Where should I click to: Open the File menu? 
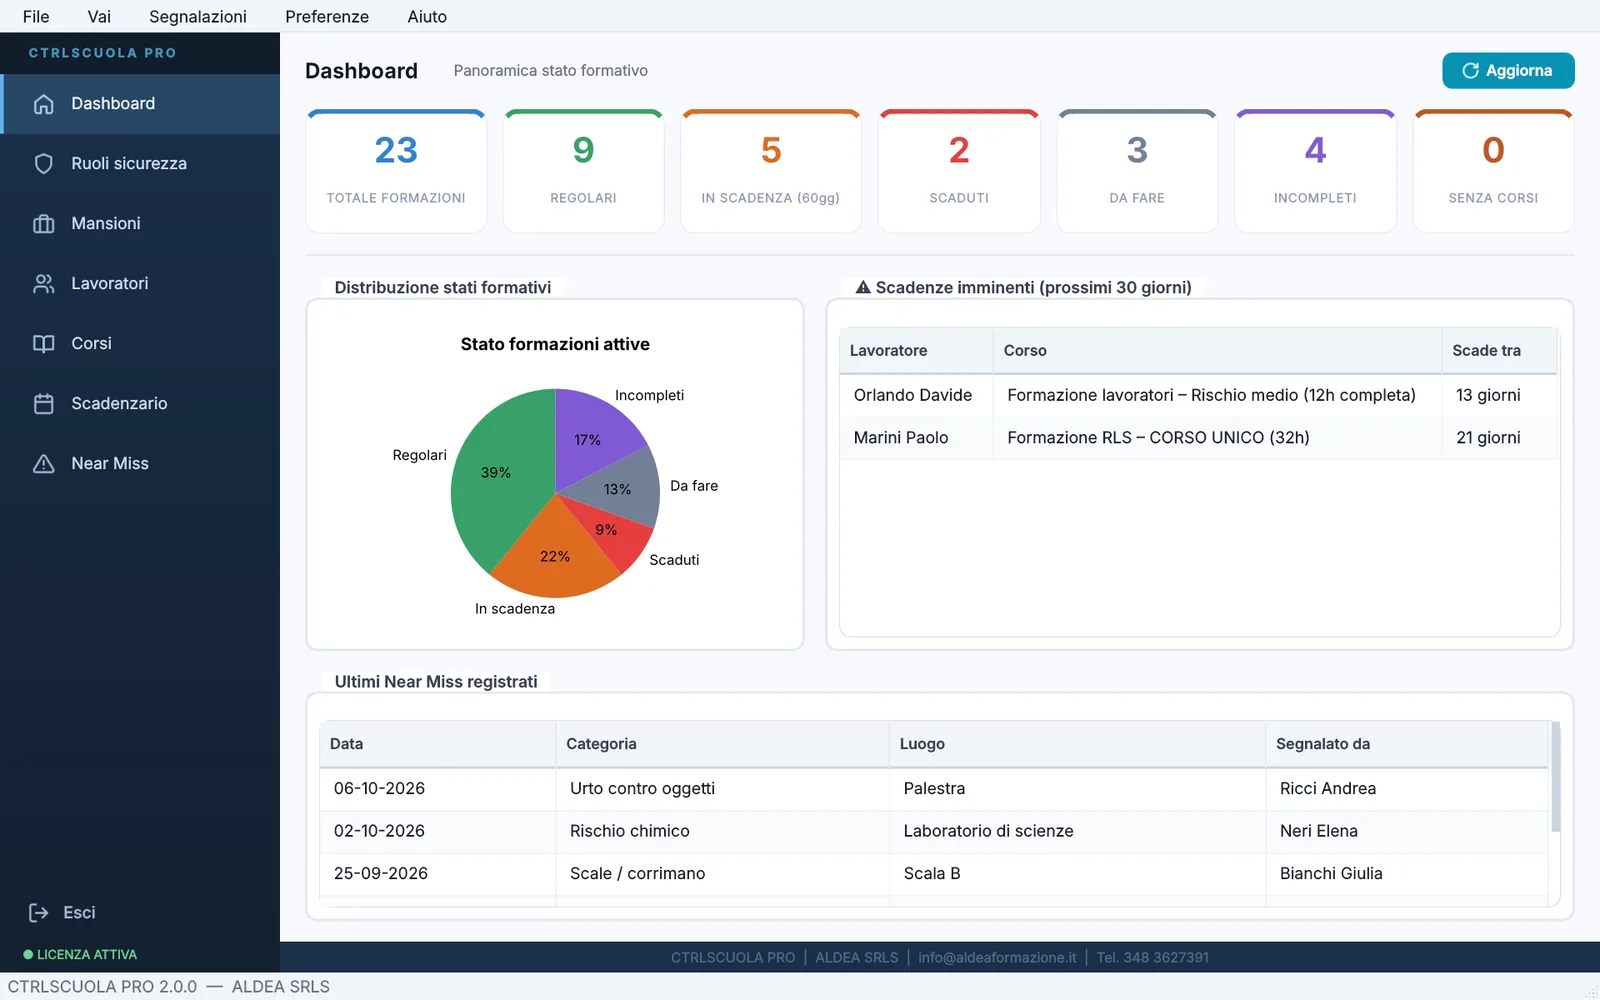[x=36, y=16]
